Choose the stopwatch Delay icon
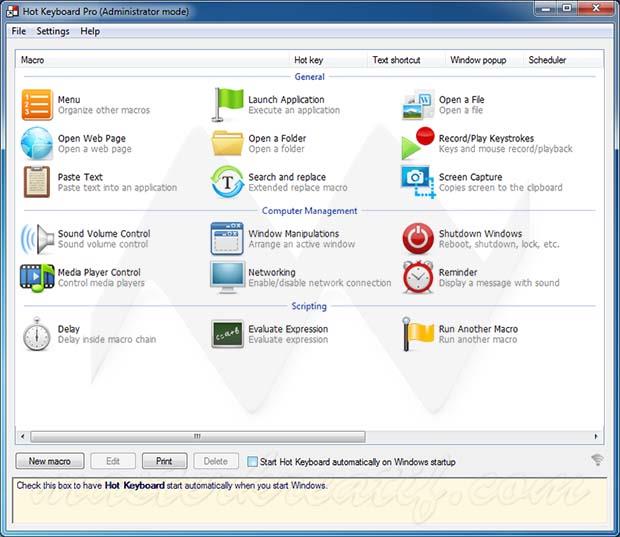The image size is (620, 537). pos(37,334)
